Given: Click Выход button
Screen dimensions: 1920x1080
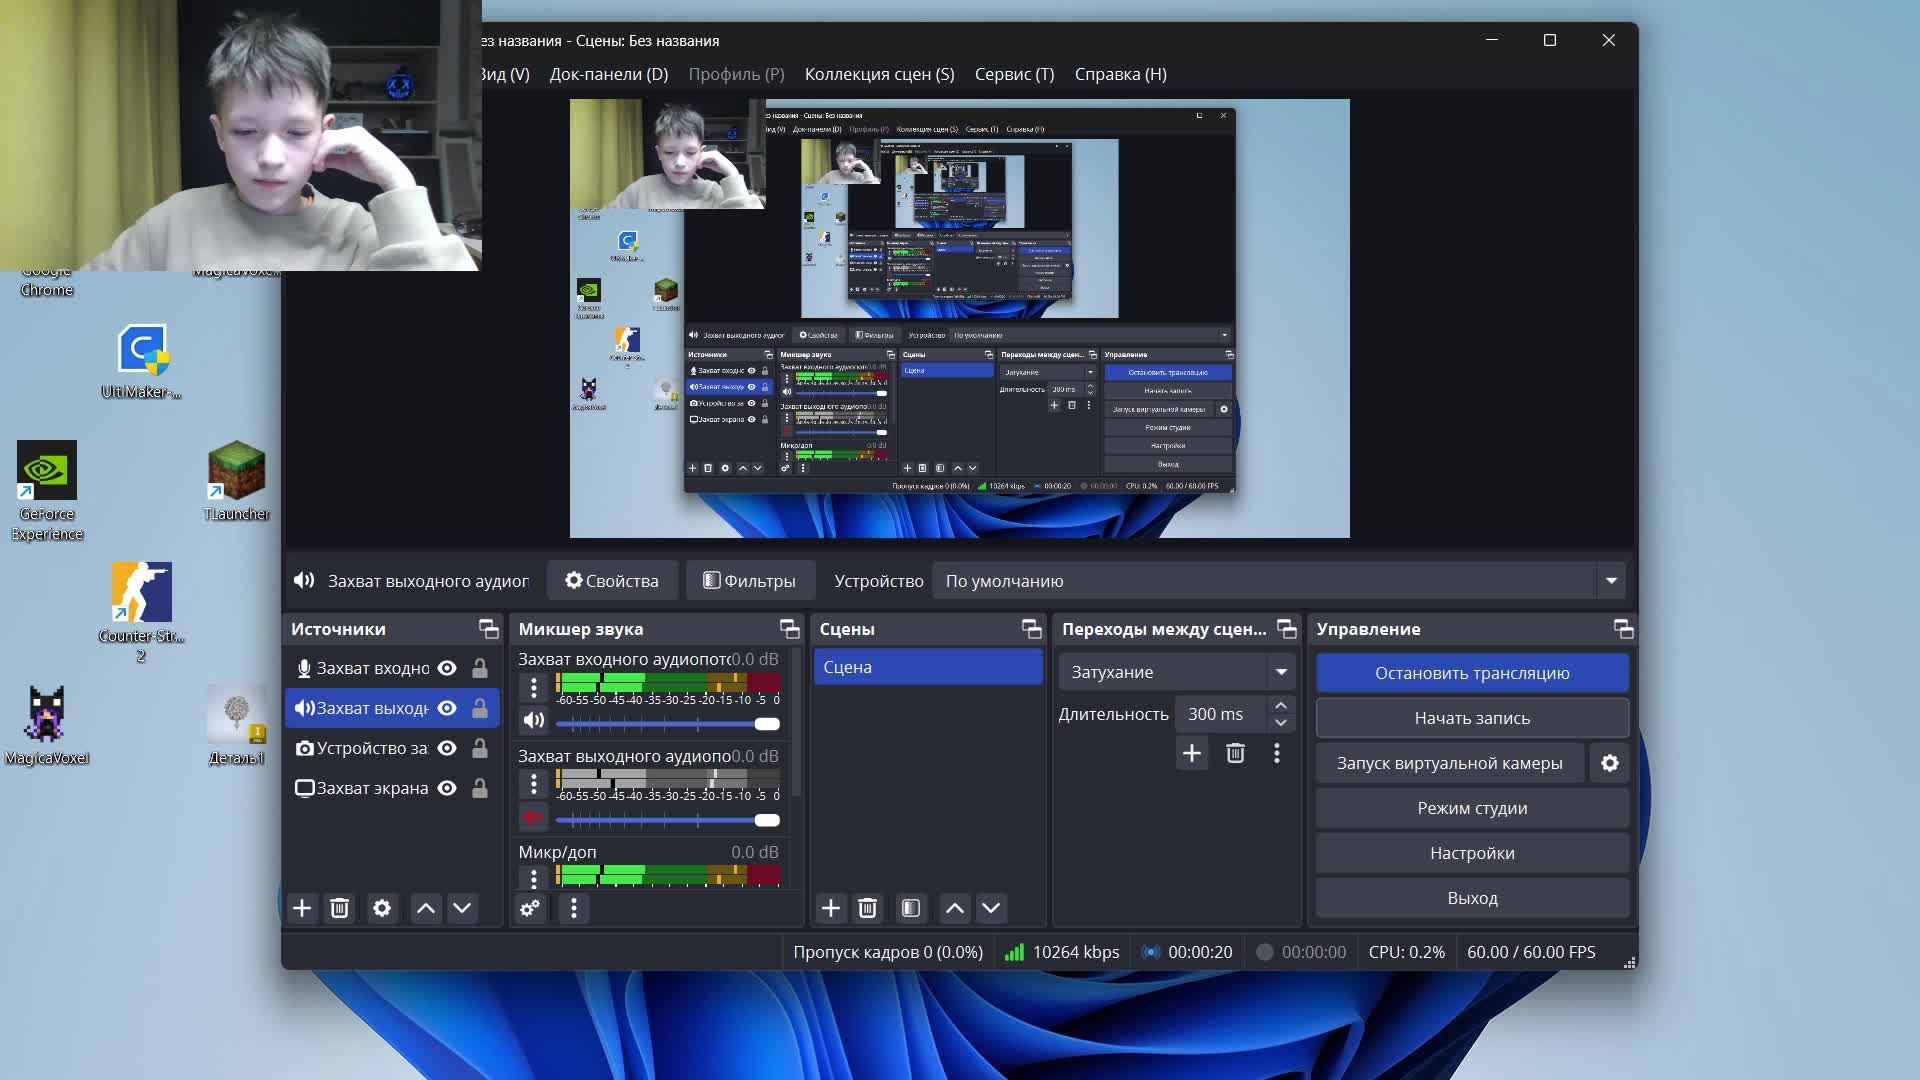Looking at the screenshot, I should click(1472, 898).
